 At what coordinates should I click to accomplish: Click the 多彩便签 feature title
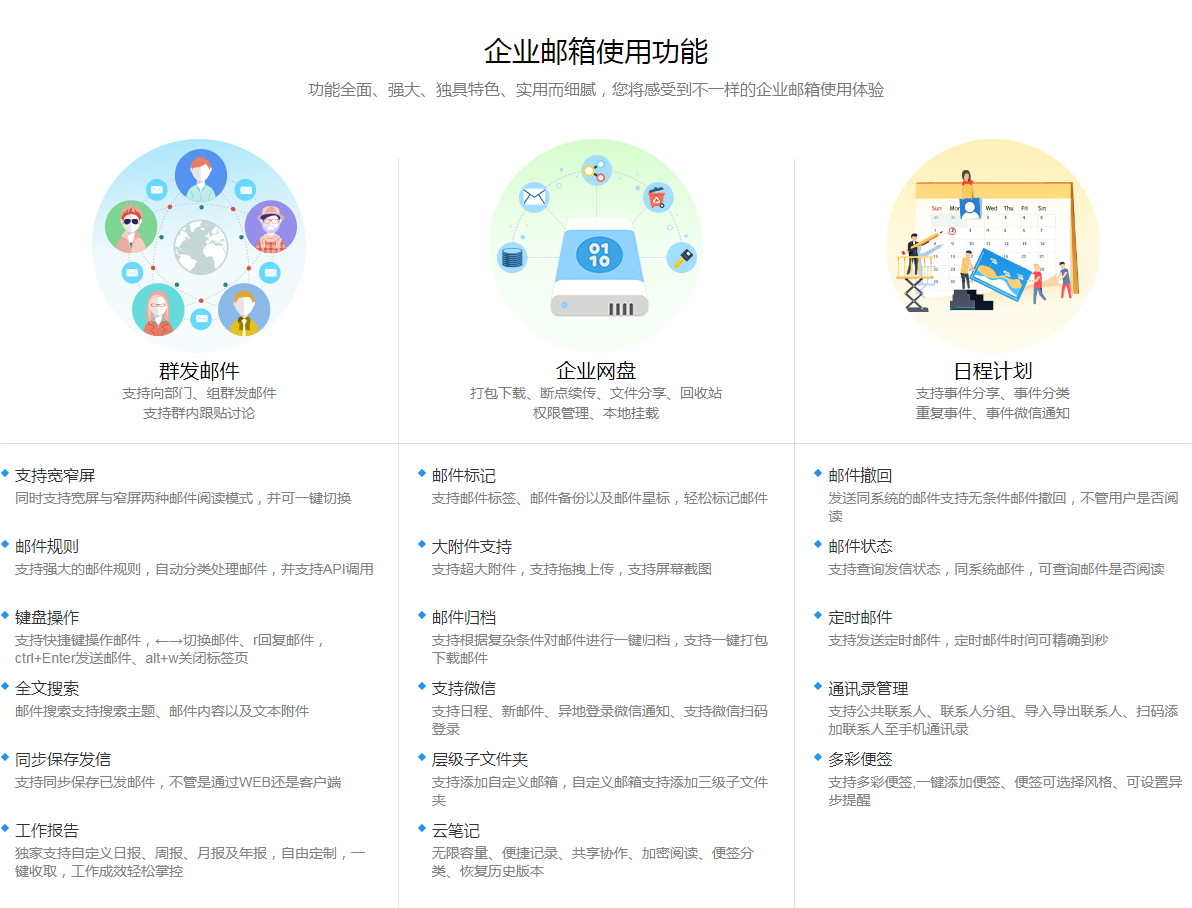click(x=861, y=759)
